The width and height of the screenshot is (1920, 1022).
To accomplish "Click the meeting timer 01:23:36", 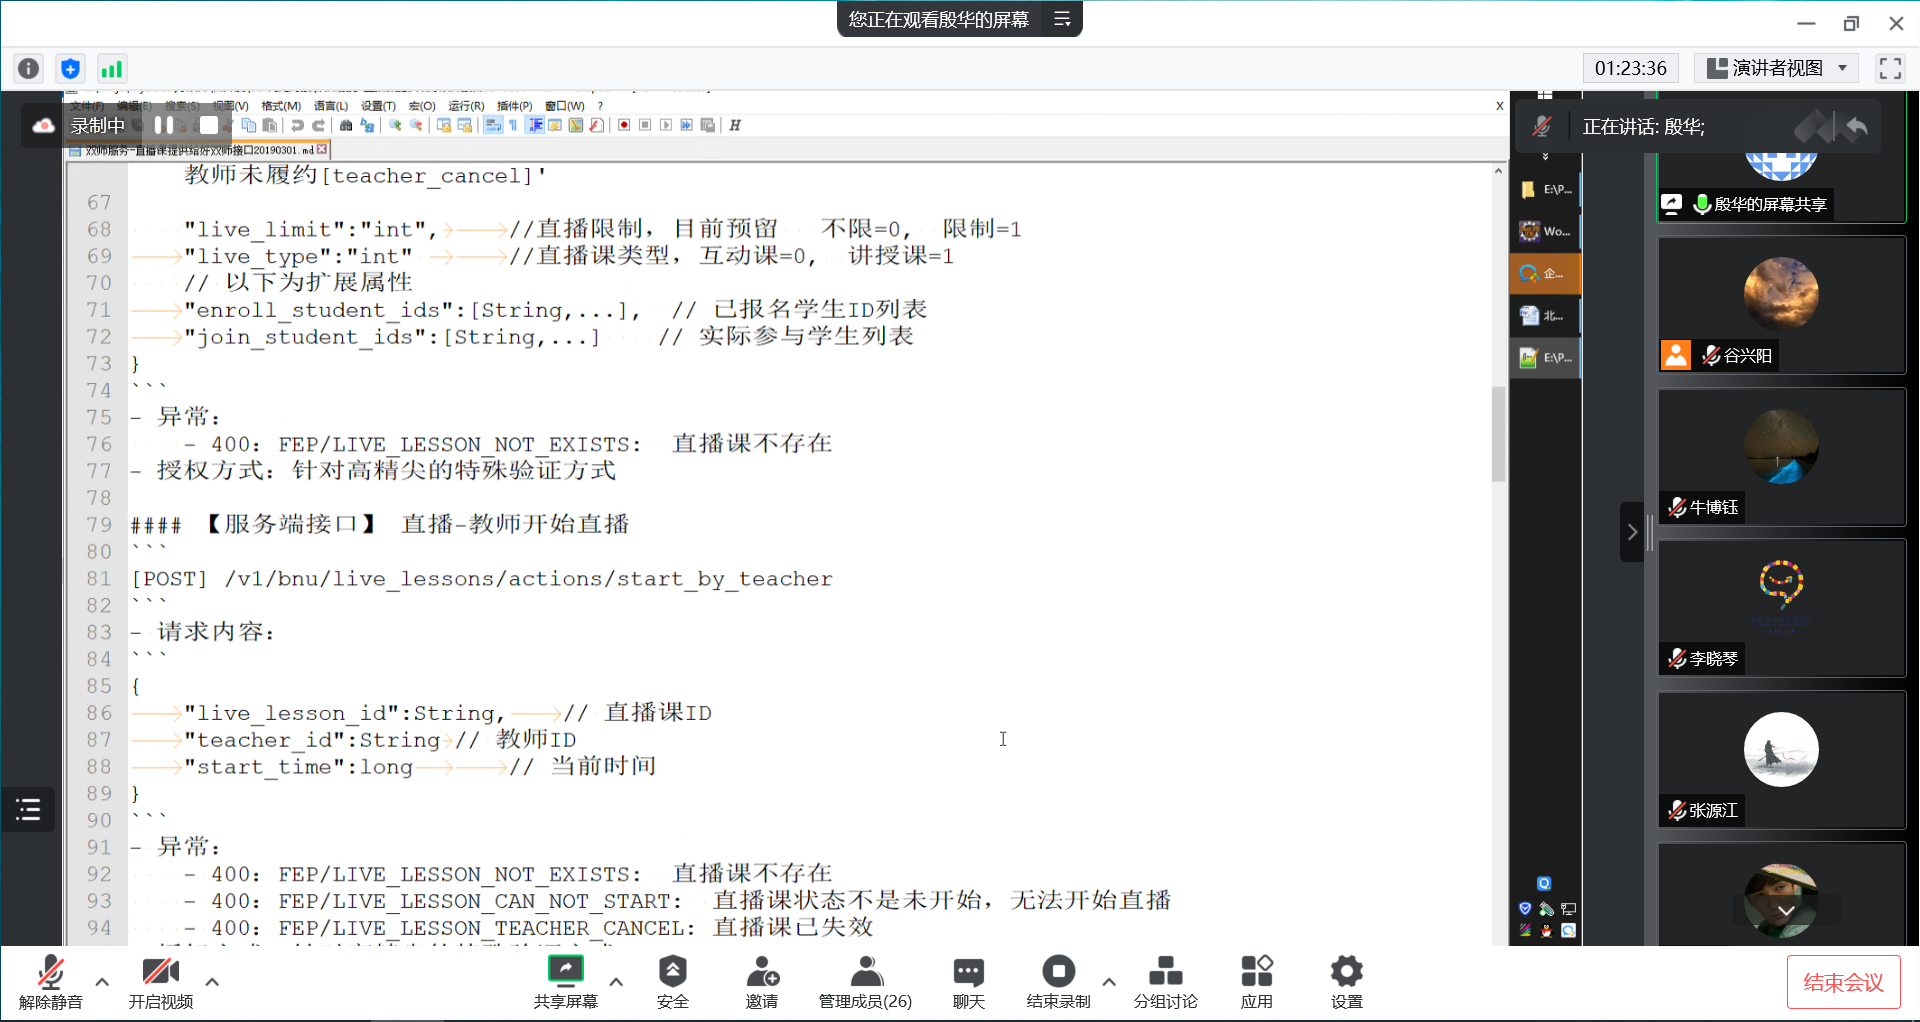I will tap(1631, 68).
